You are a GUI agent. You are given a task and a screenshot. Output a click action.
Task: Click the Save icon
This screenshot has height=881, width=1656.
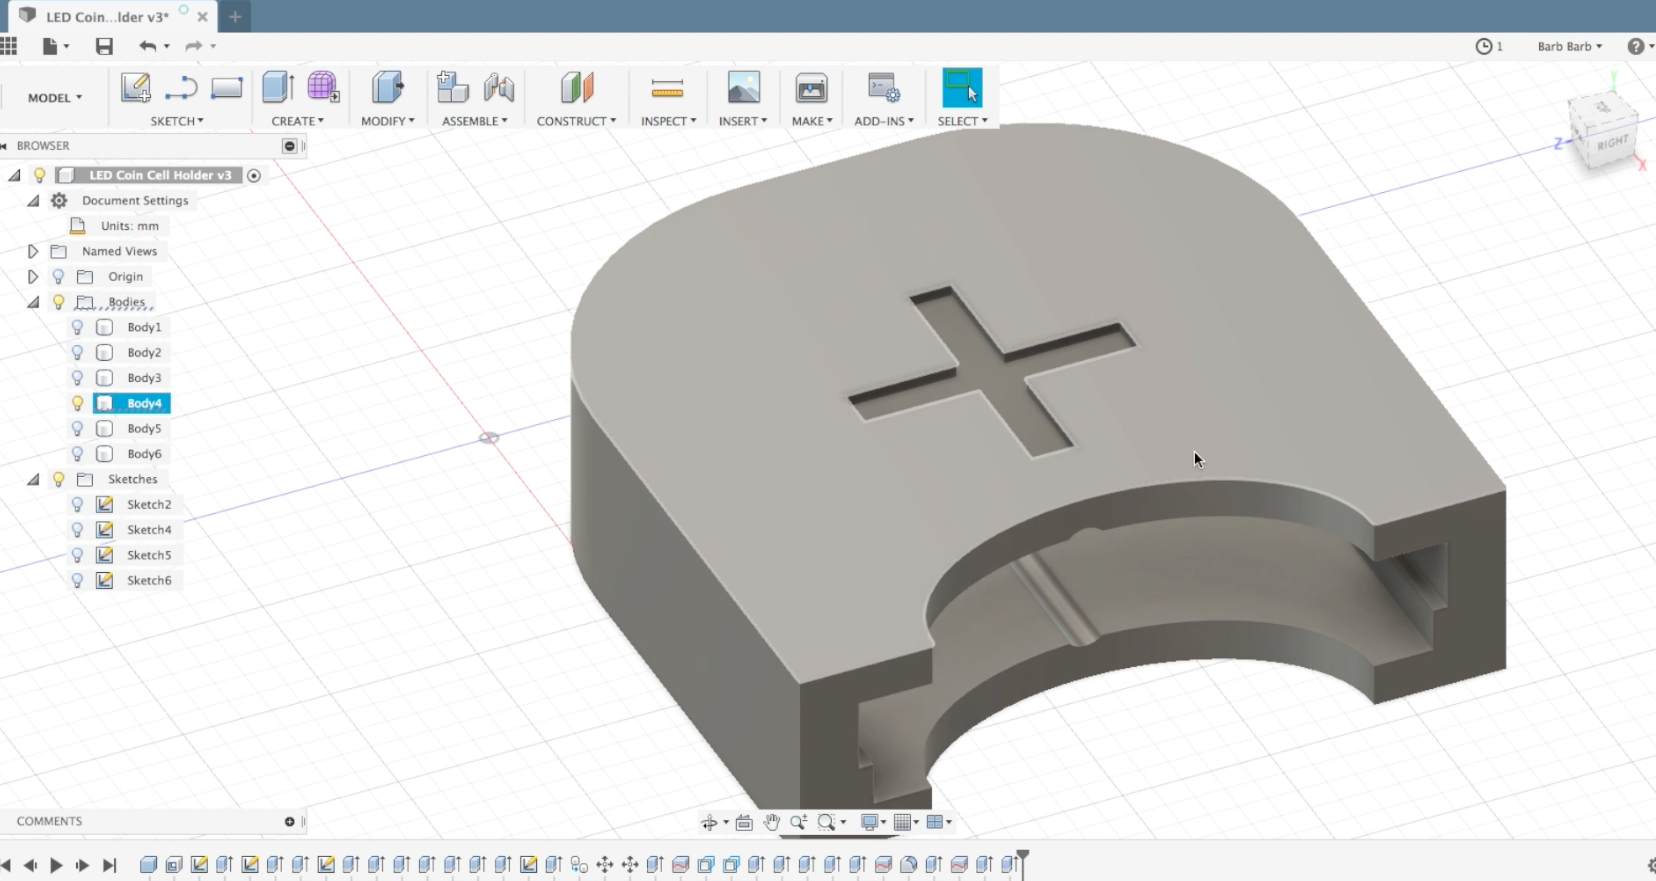pos(104,46)
